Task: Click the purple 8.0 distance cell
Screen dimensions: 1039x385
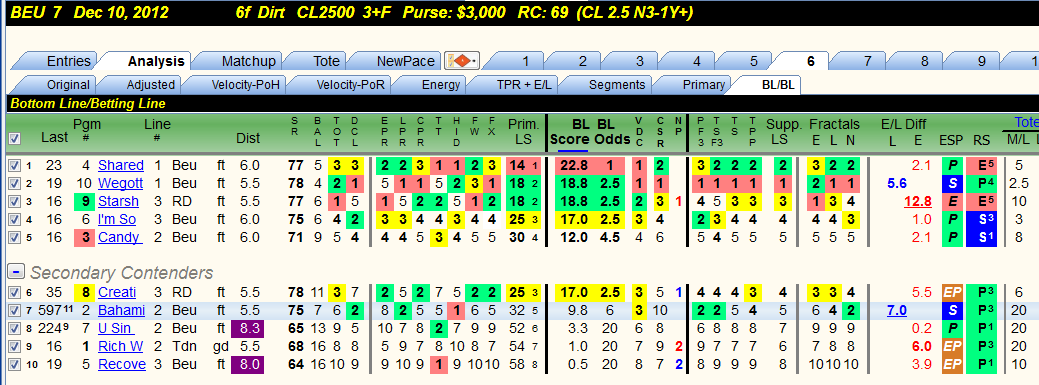Action: pyautogui.click(x=248, y=364)
